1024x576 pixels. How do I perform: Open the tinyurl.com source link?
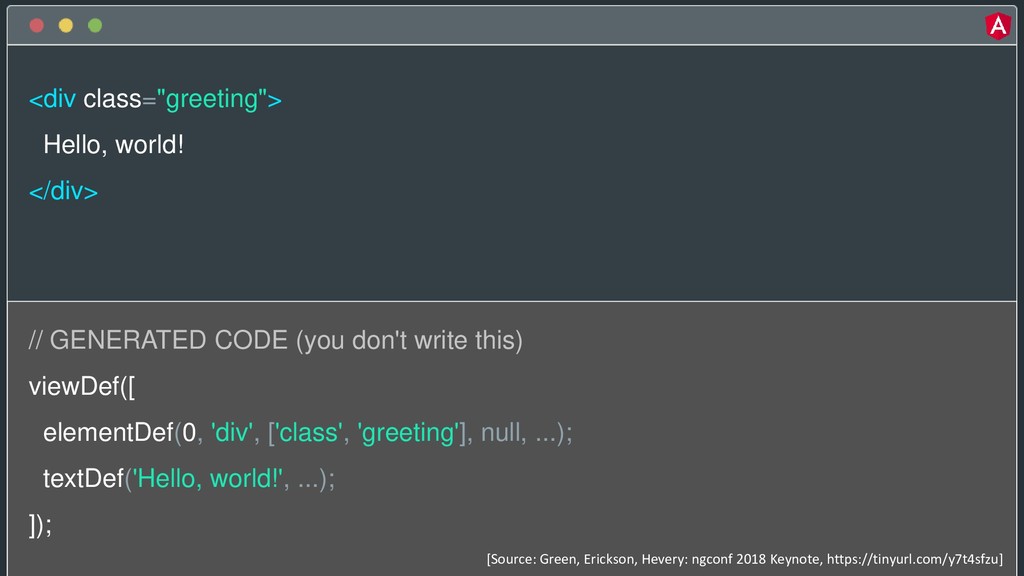tap(913, 559)
